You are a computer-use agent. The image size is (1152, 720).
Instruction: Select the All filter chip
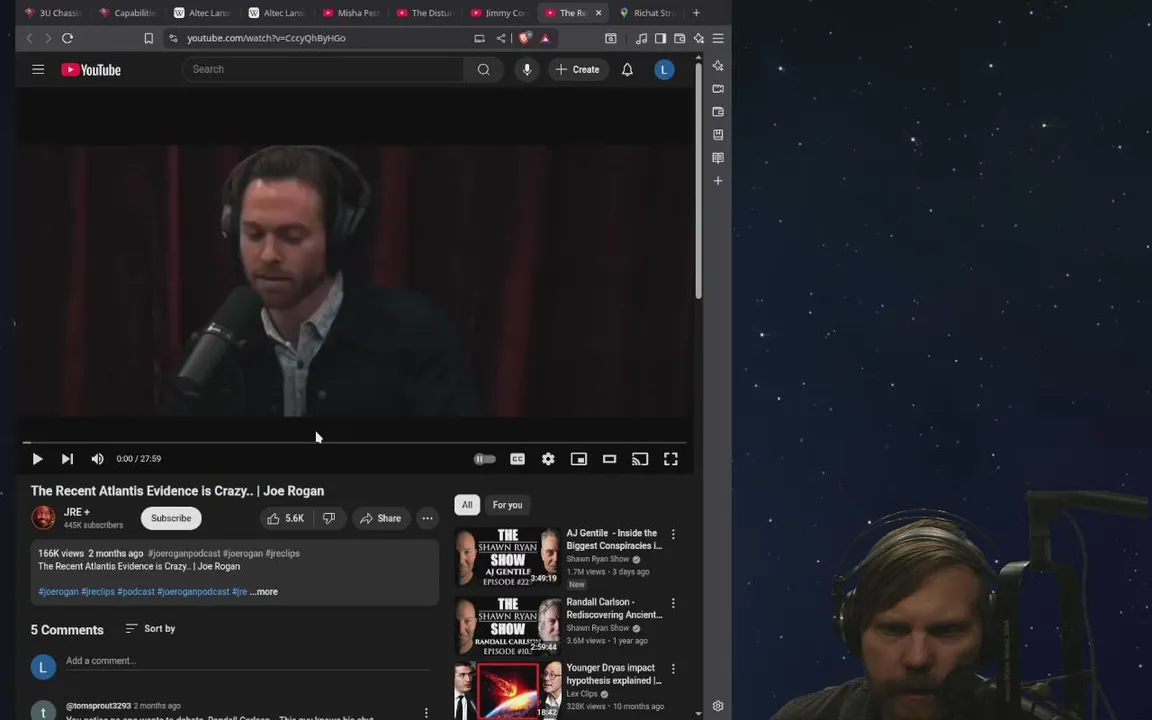pos(467,505)
